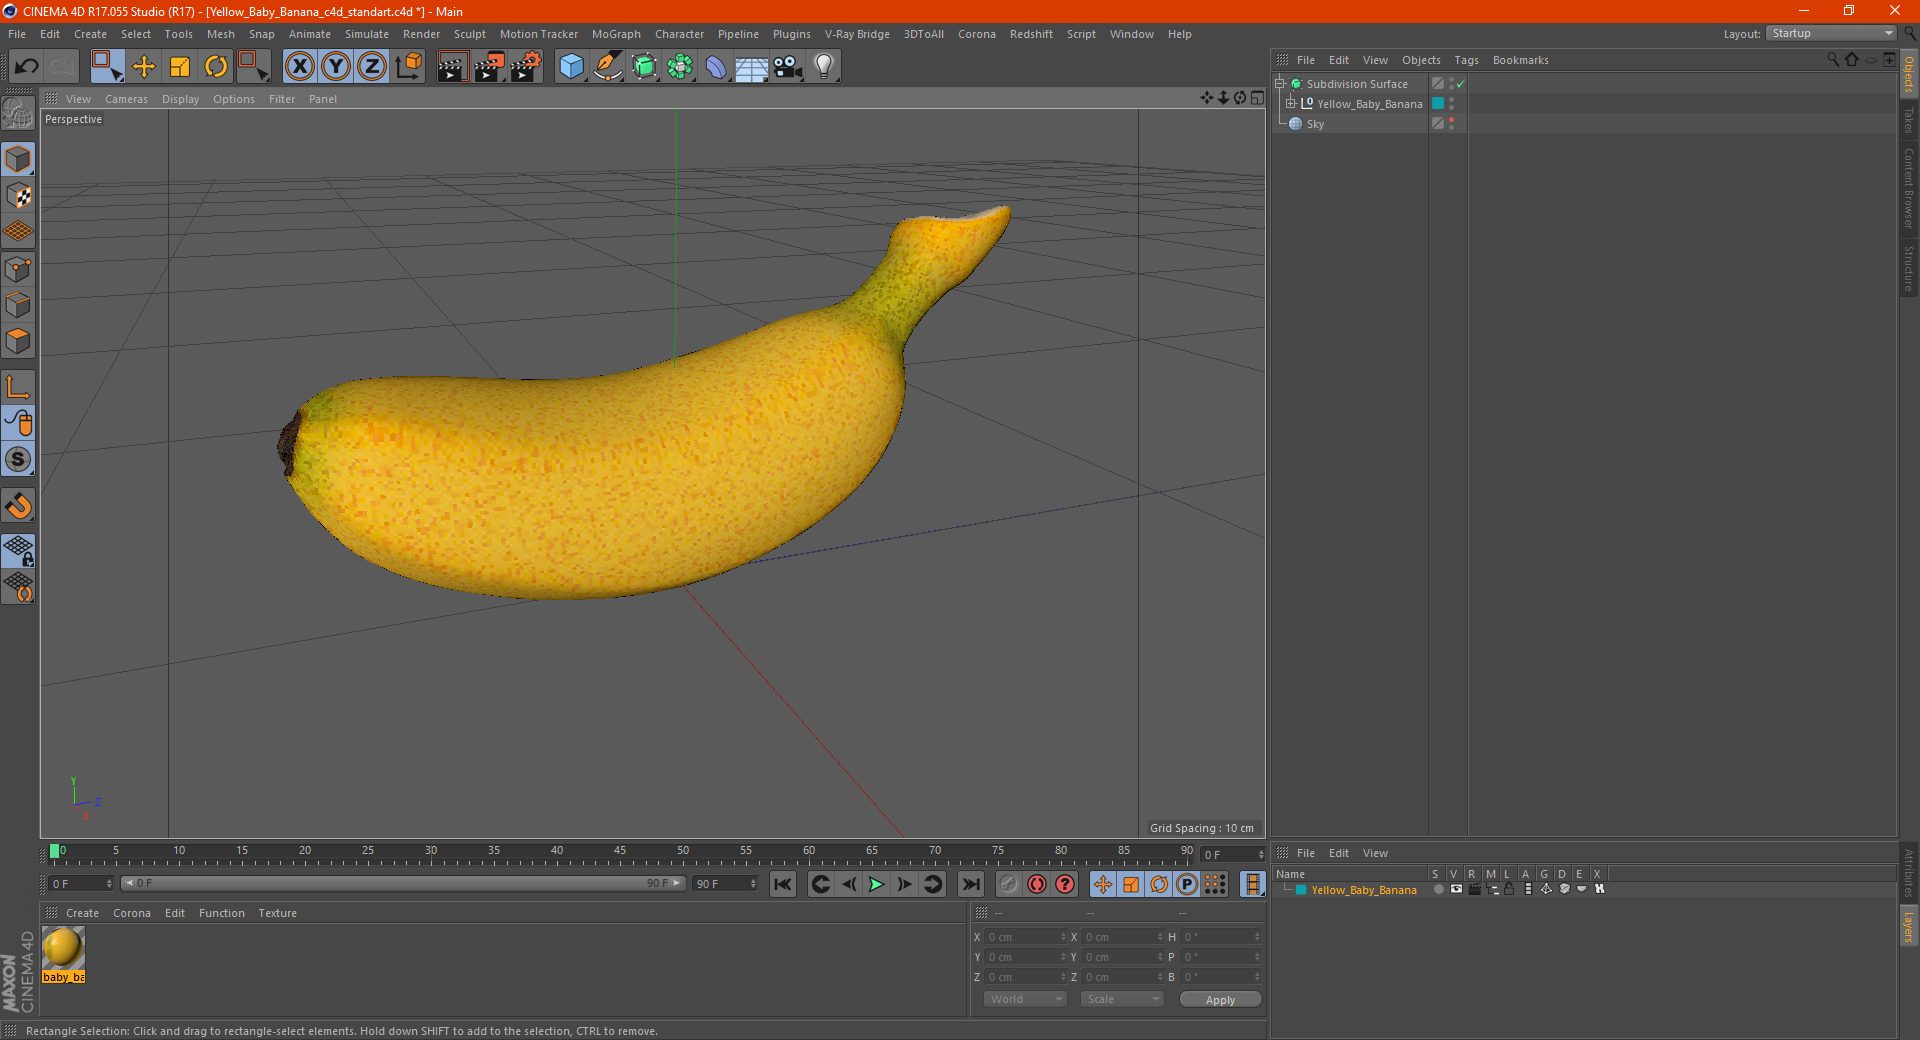This screenshot has width=1920, height=1040.
Task: Toggle Sky visibility dots
Action: click(x=1451, y=124)
